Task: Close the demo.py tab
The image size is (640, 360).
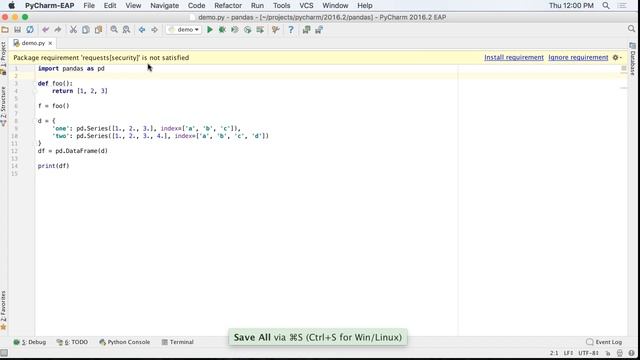Action: coord(50,43)
